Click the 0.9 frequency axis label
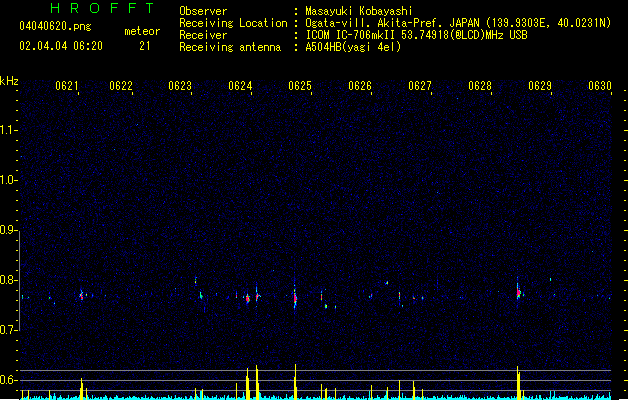 tap(8, 230)
